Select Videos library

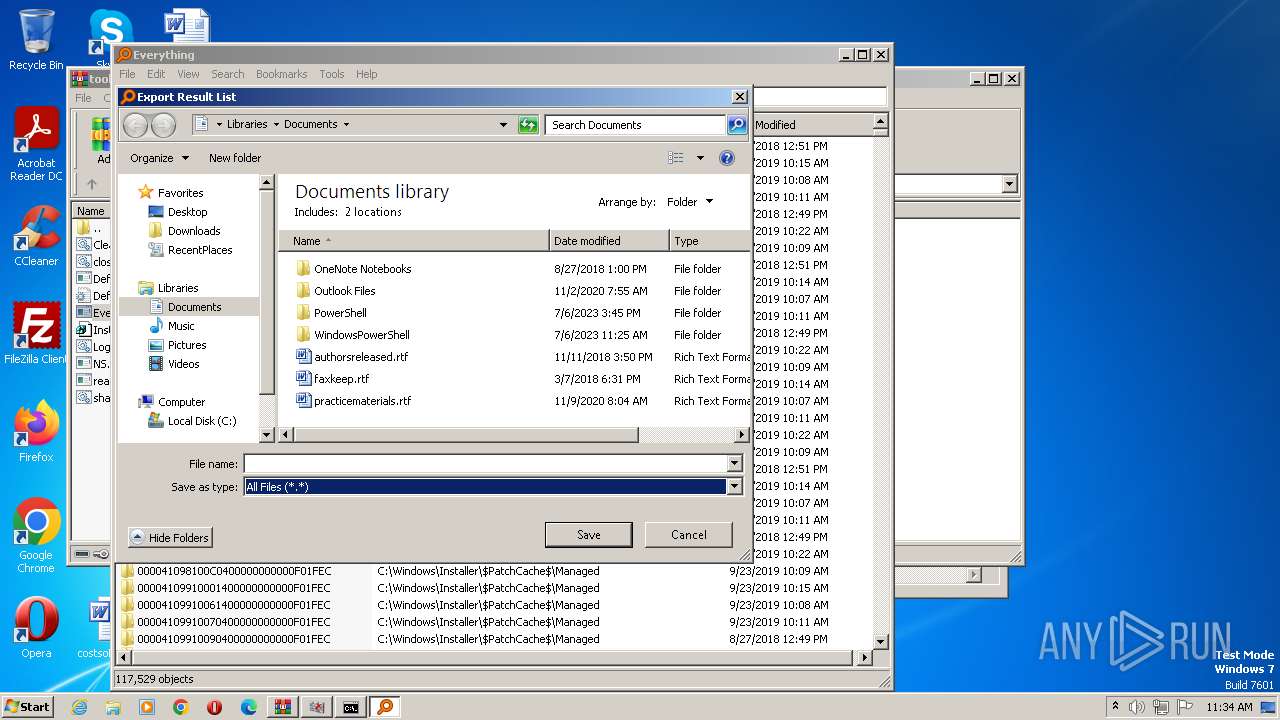click(x=184, y=364)
